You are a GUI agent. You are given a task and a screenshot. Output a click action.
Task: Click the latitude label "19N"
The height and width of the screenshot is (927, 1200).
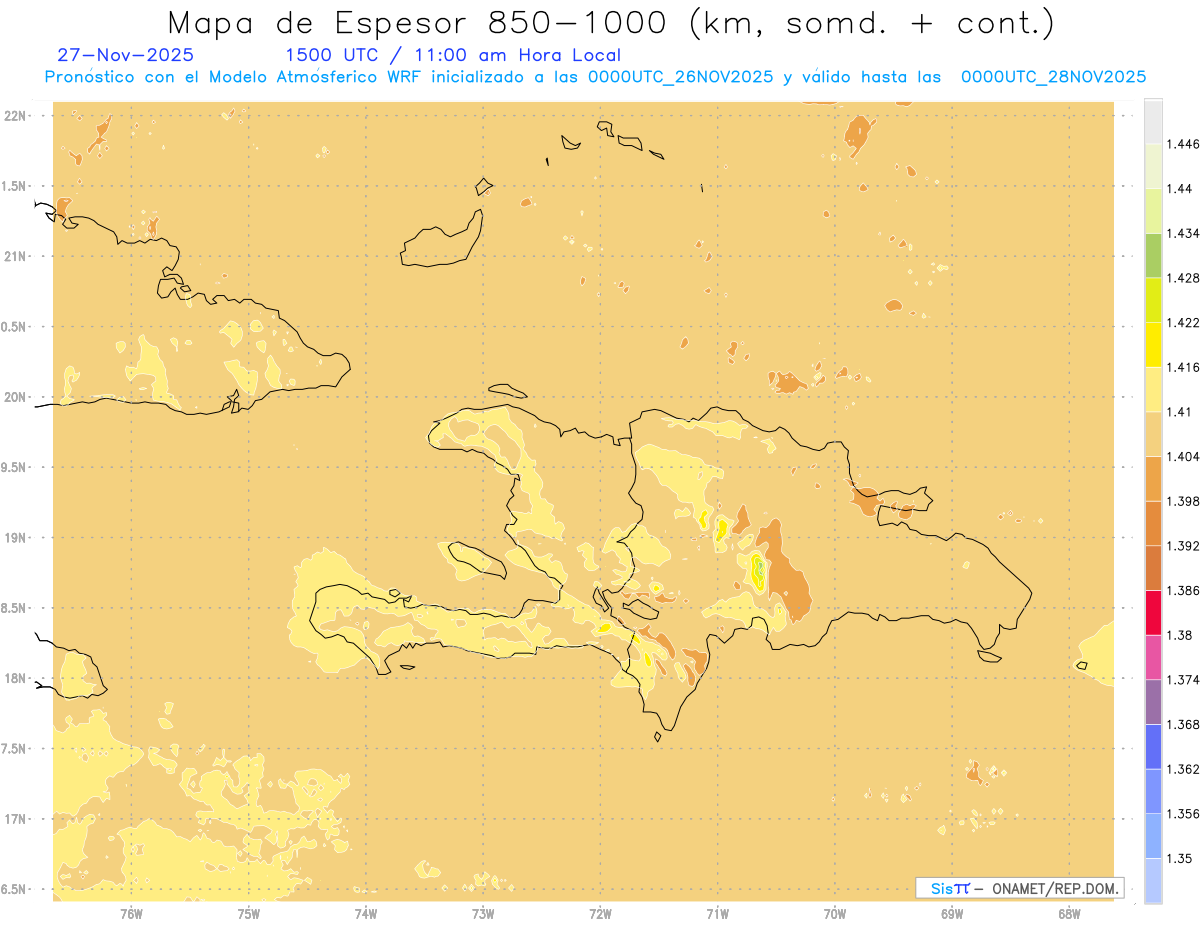pyautogui.click(x=14, y=538)
